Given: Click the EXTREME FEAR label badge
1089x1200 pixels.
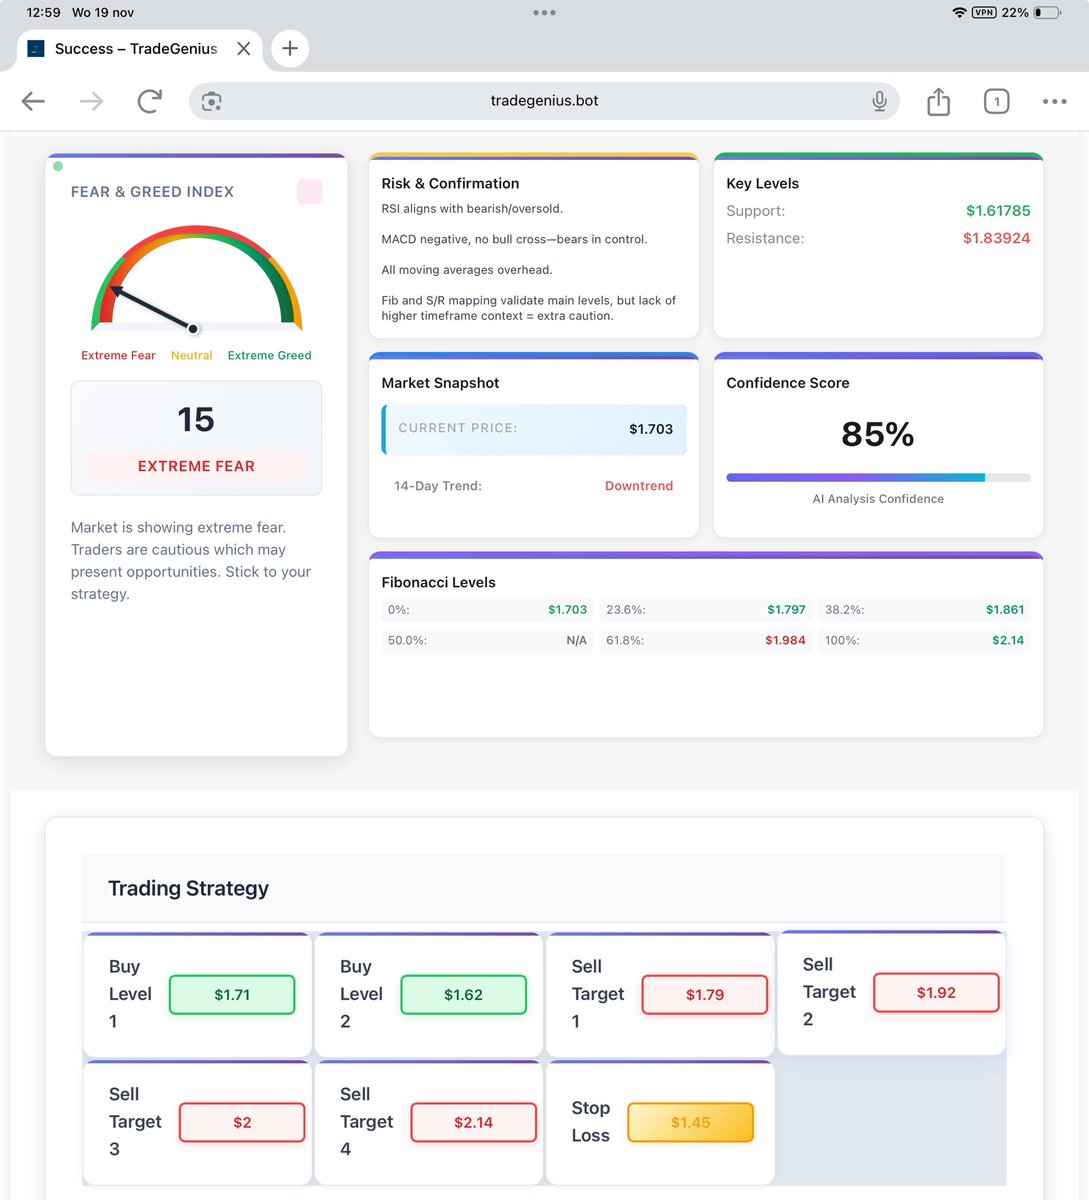Looking at the screenshot, I should pos(196,466).
